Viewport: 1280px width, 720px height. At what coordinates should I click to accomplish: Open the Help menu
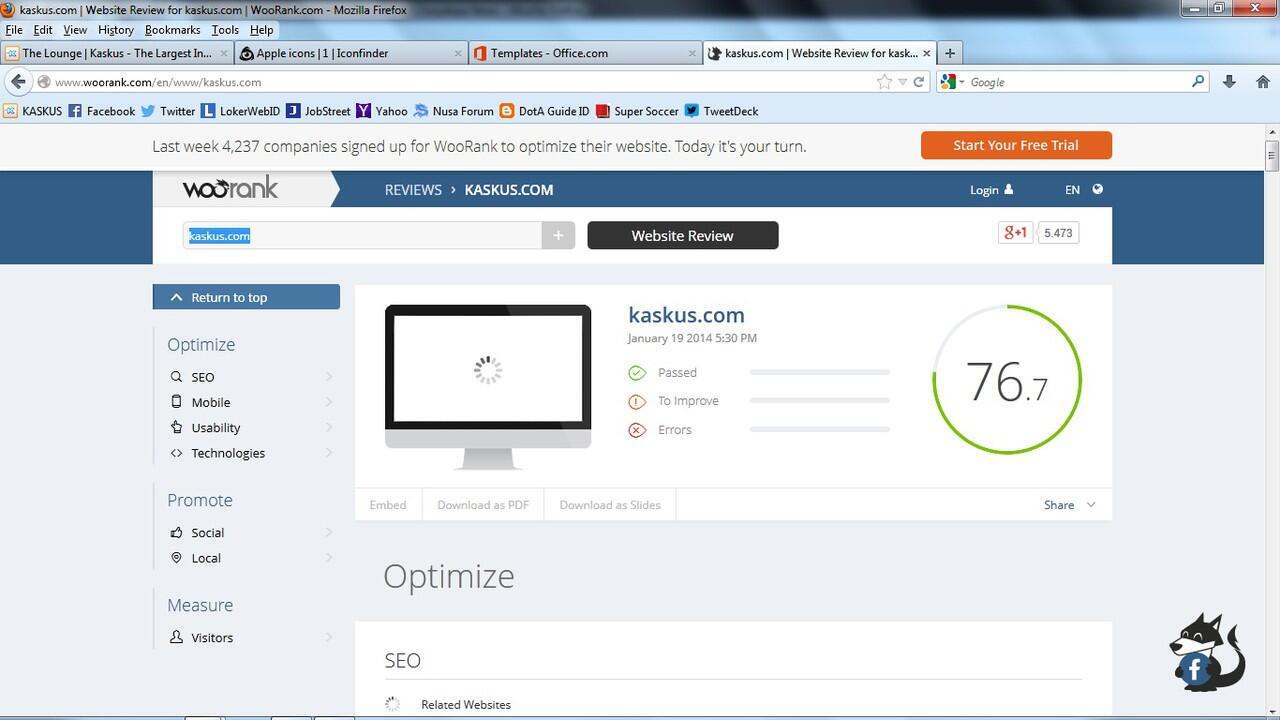click(x=261, y=30)
